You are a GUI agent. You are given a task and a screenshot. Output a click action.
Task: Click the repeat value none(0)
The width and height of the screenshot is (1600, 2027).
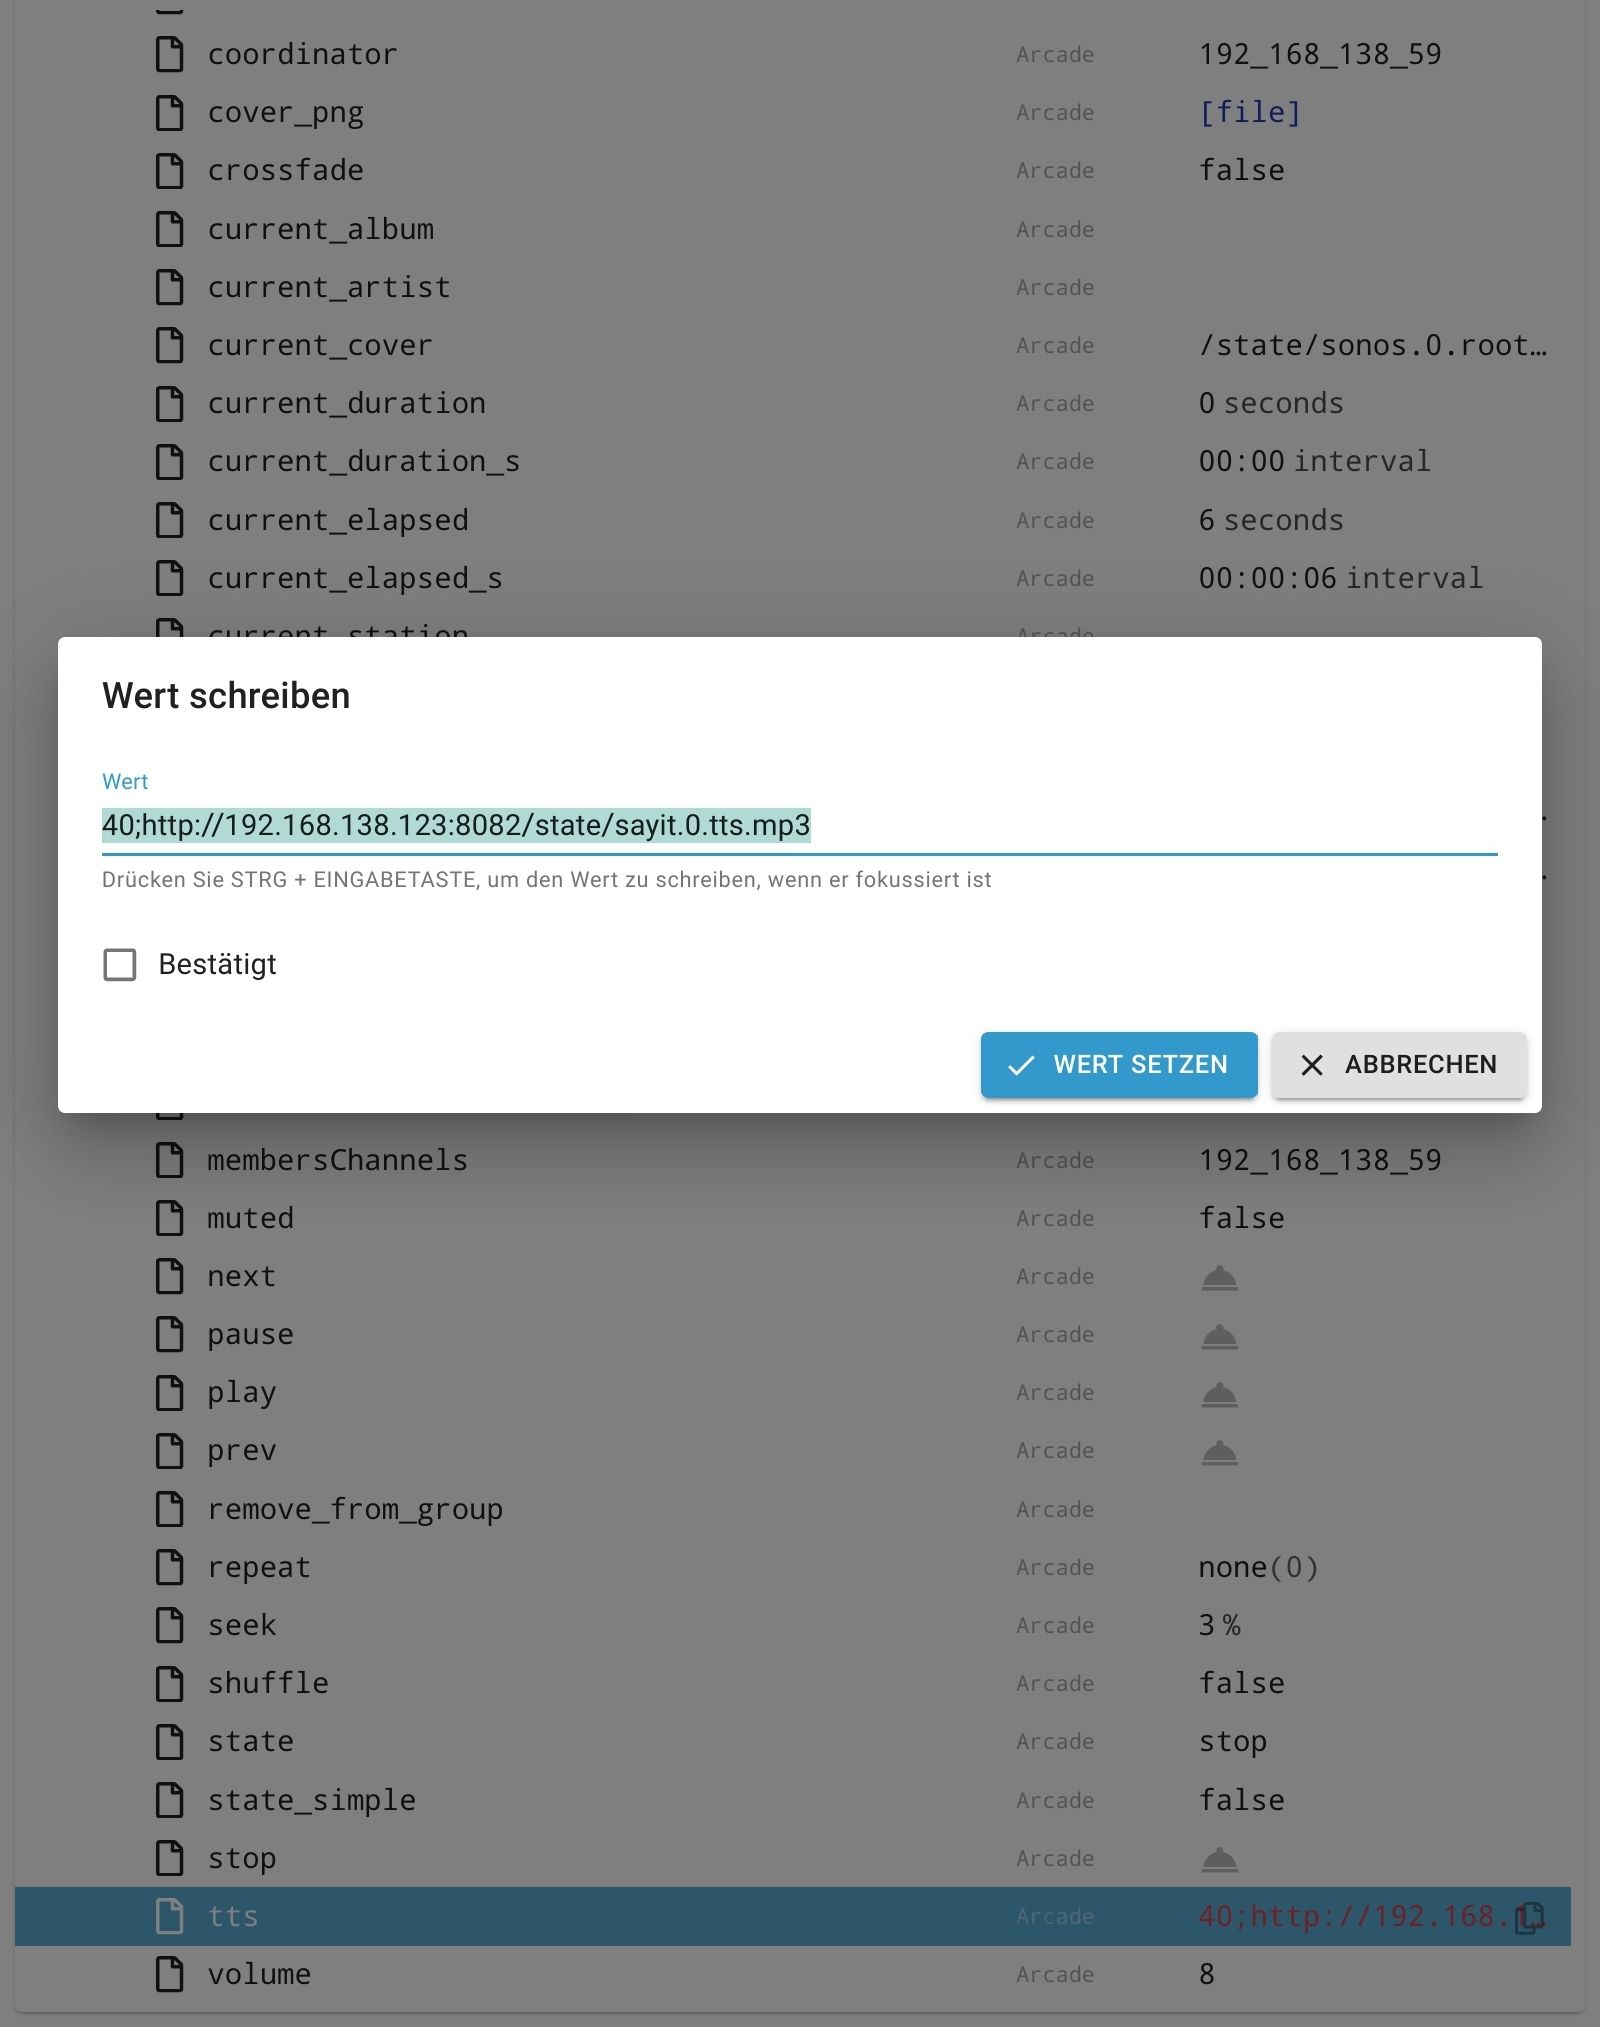pos(1257,1567)
